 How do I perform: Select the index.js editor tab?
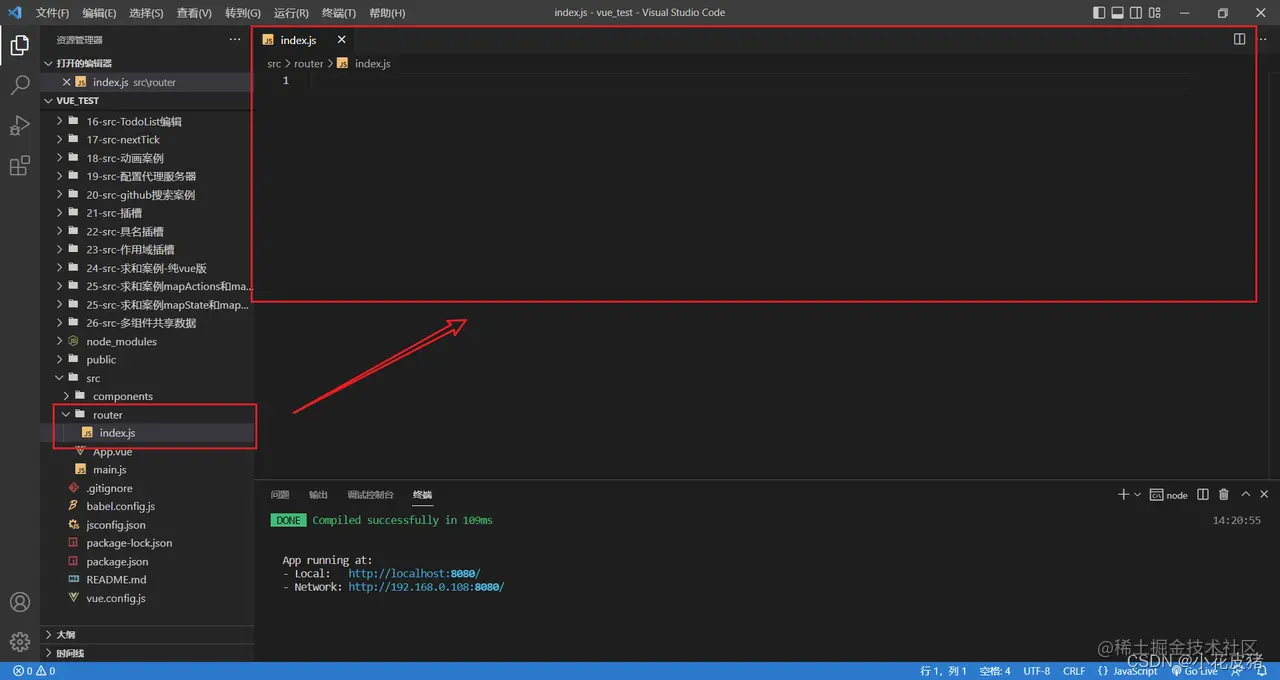tap(298, 40)
